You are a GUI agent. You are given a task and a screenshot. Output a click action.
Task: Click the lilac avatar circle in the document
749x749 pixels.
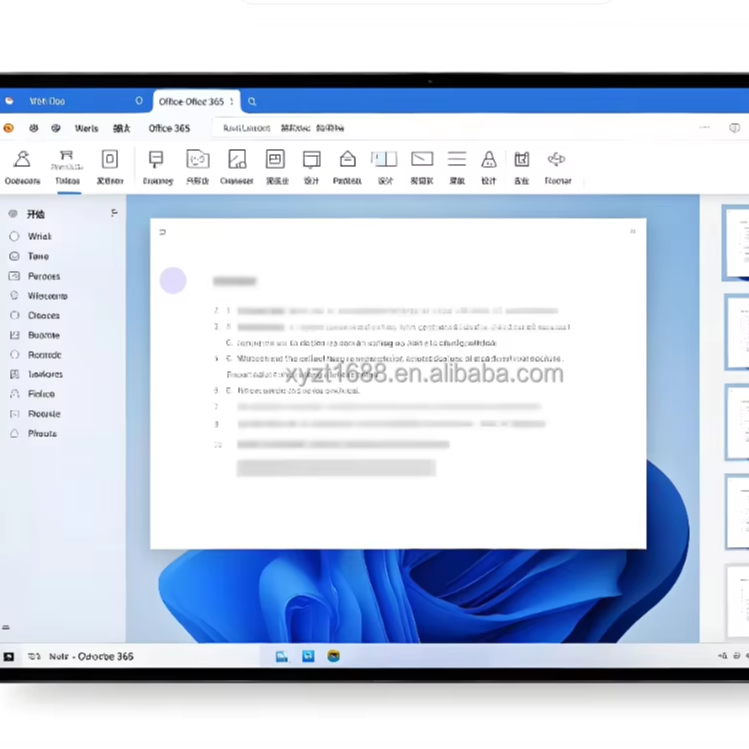(x=173, y=280)
